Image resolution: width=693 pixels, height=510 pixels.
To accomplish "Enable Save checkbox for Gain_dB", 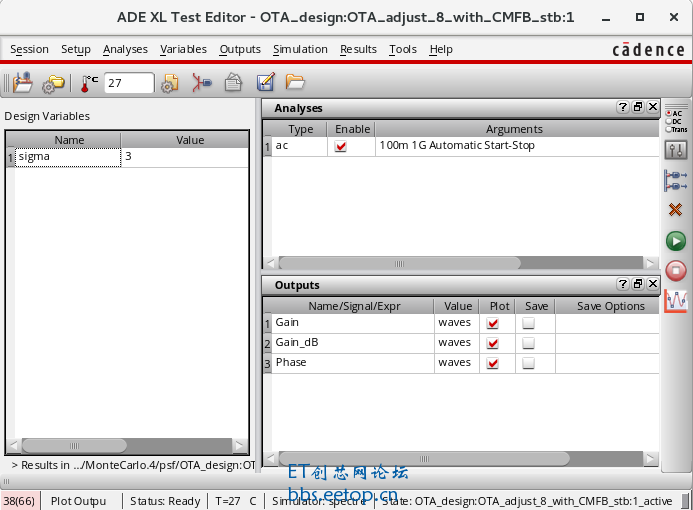I will 529,343.
